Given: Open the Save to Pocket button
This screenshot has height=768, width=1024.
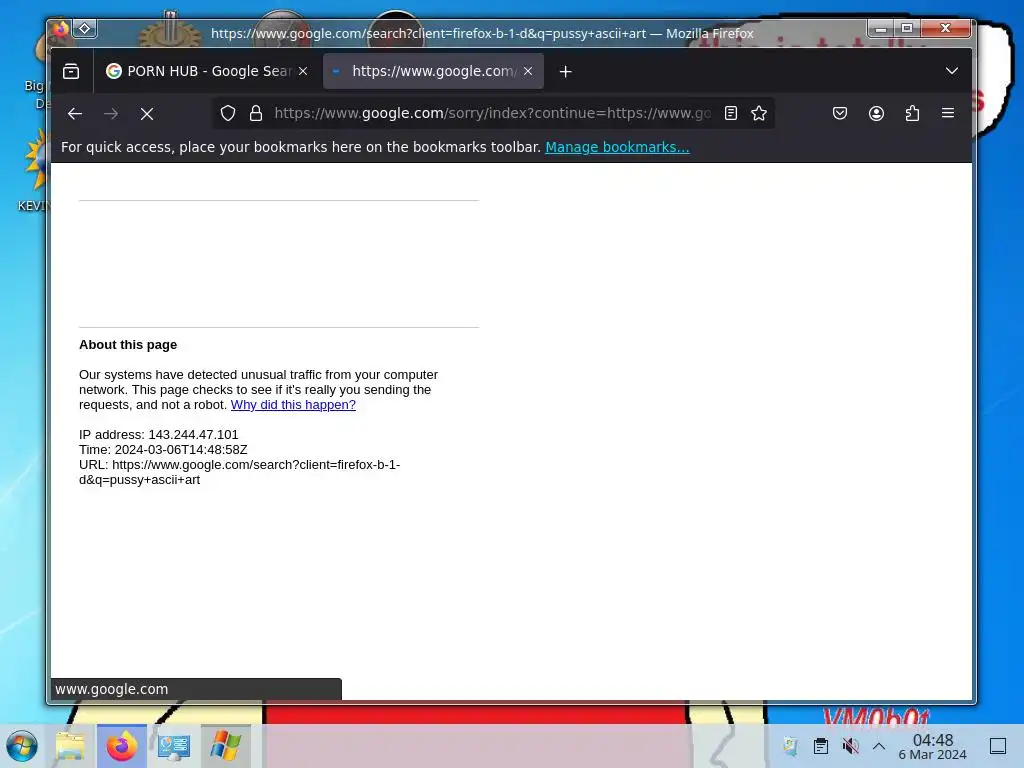Looking at the screenshot, I should tap(840, 114).
